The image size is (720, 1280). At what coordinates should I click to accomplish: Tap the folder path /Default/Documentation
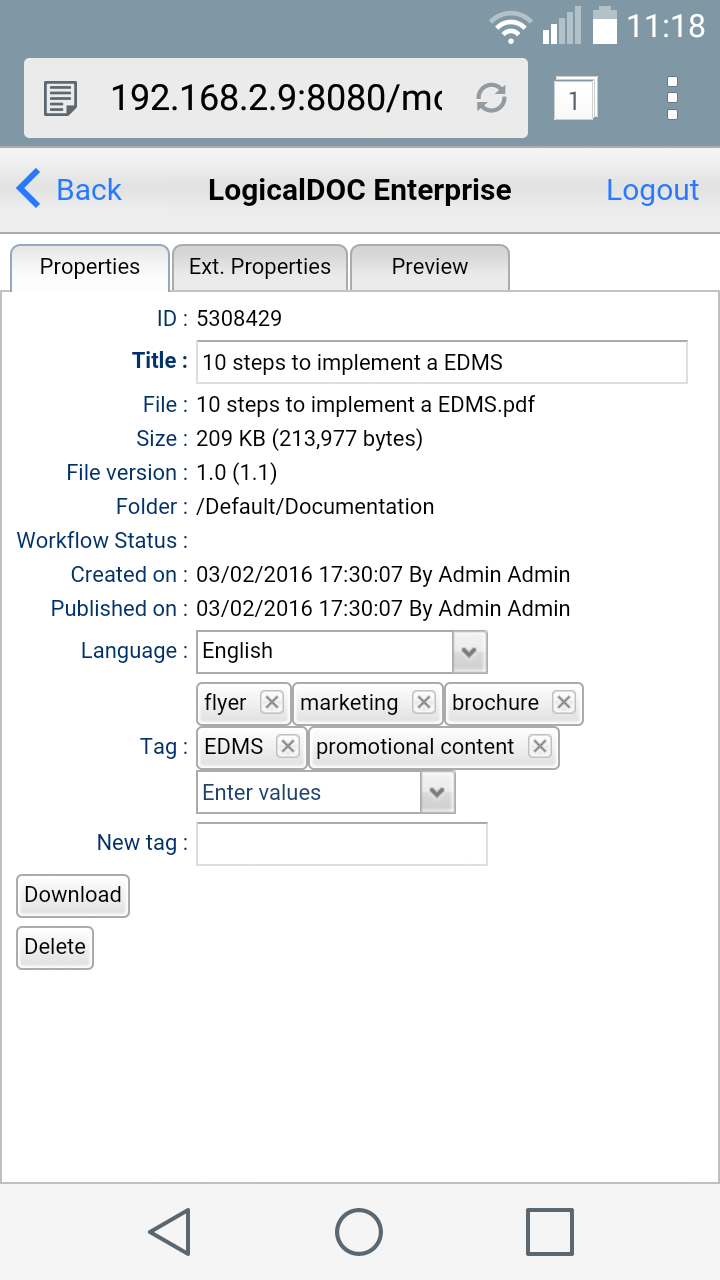coord(315,507)
